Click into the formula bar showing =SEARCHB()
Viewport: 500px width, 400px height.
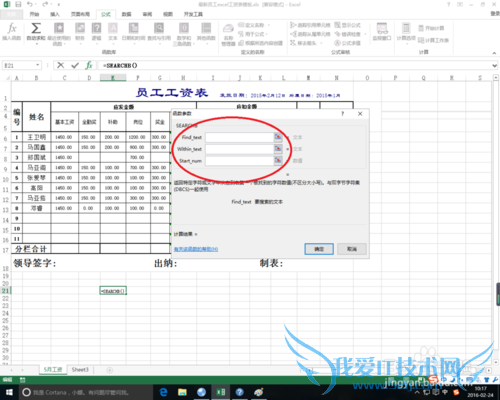pos(295,66)
